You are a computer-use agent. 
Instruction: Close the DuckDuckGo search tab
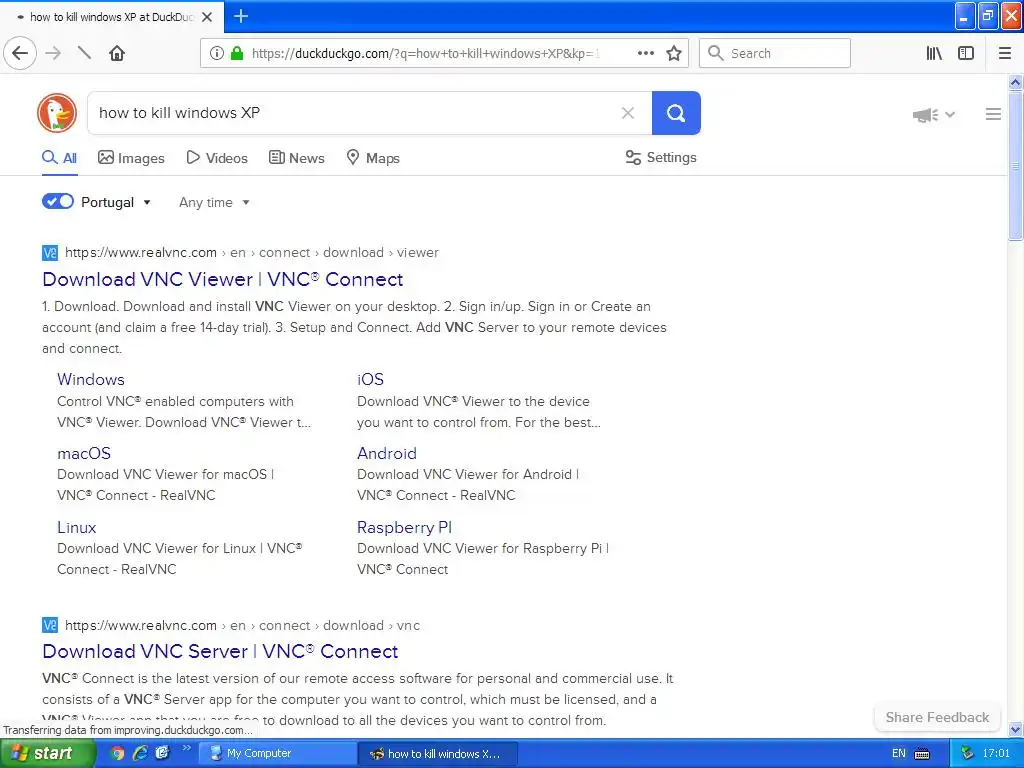(207, 17)
